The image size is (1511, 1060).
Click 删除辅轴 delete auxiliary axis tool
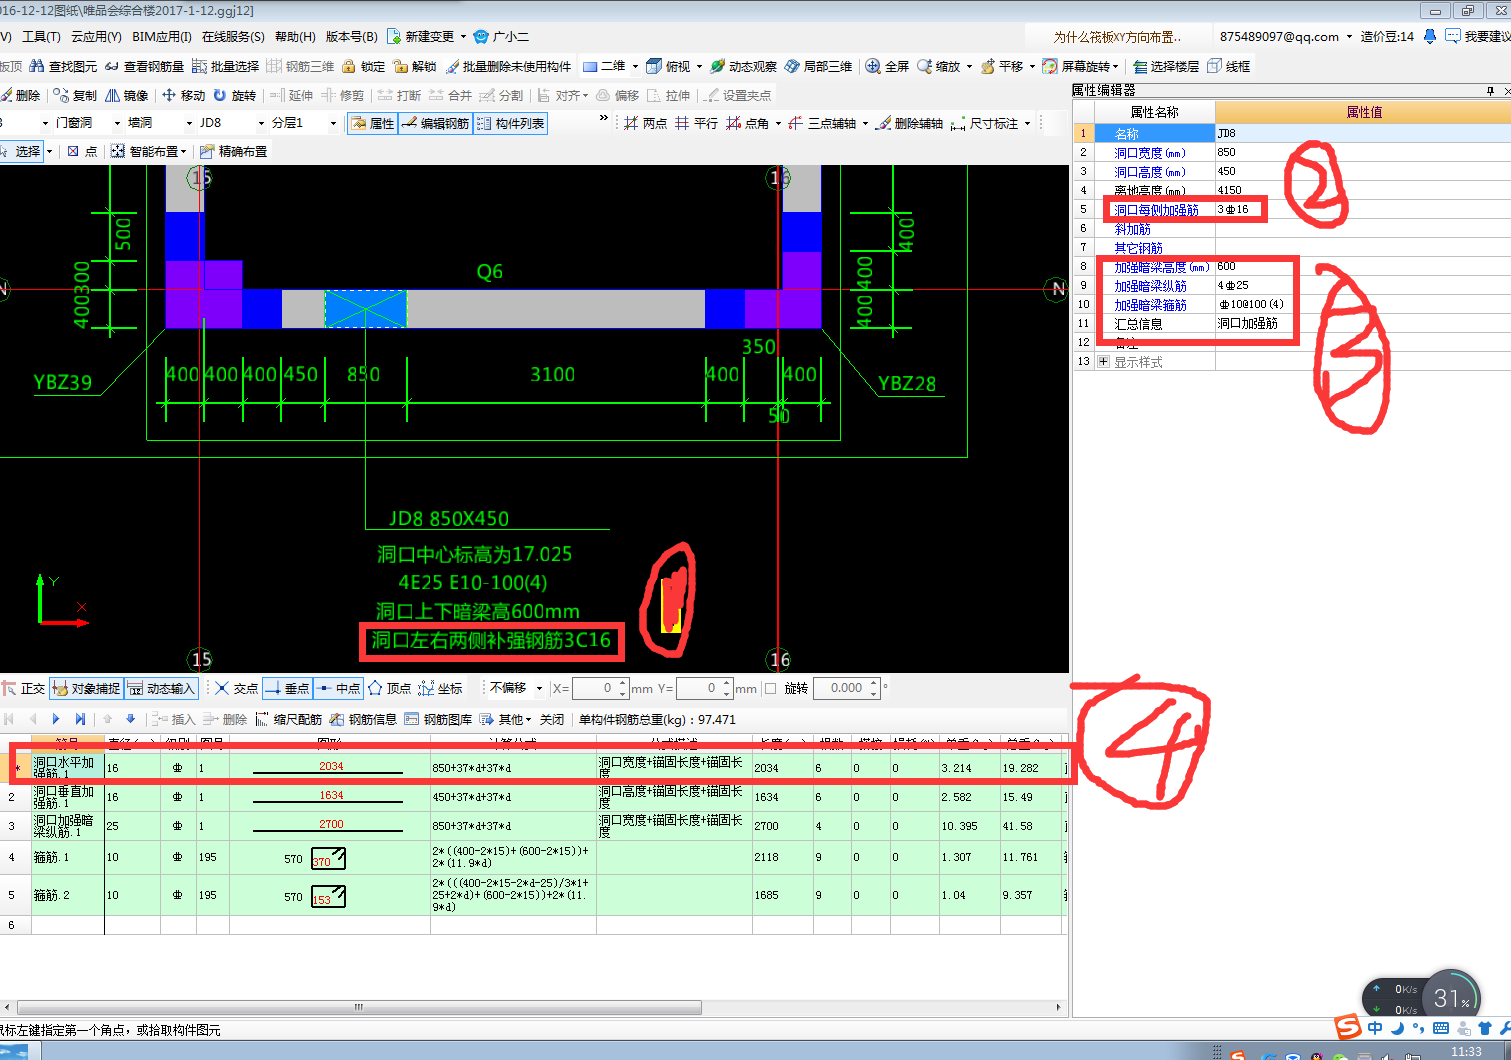tap(909, 123)
